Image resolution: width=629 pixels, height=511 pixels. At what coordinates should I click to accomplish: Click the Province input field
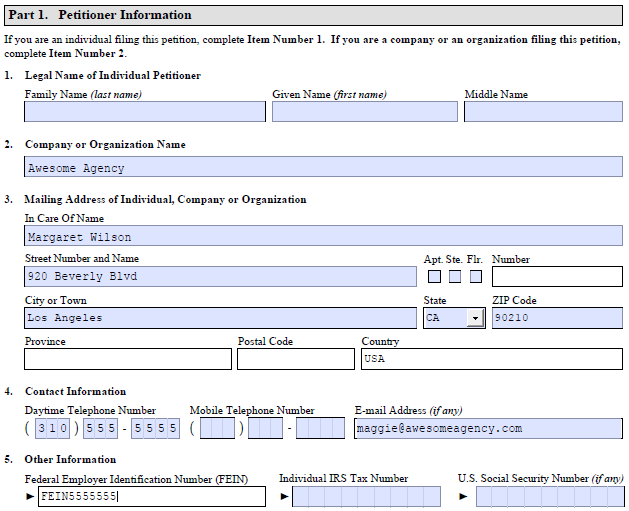(x=128, y=359)
